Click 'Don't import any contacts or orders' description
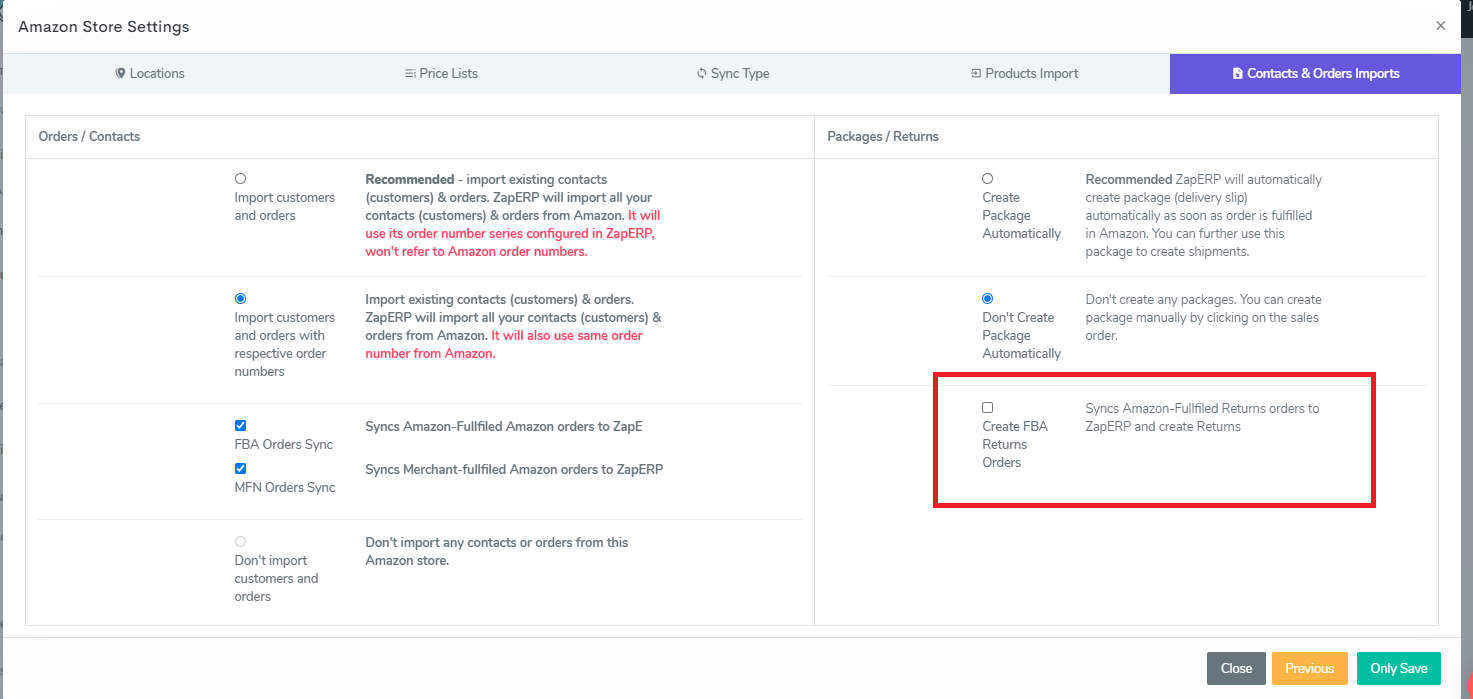Viewport: 1473px width, 699px height. [497, 551]
